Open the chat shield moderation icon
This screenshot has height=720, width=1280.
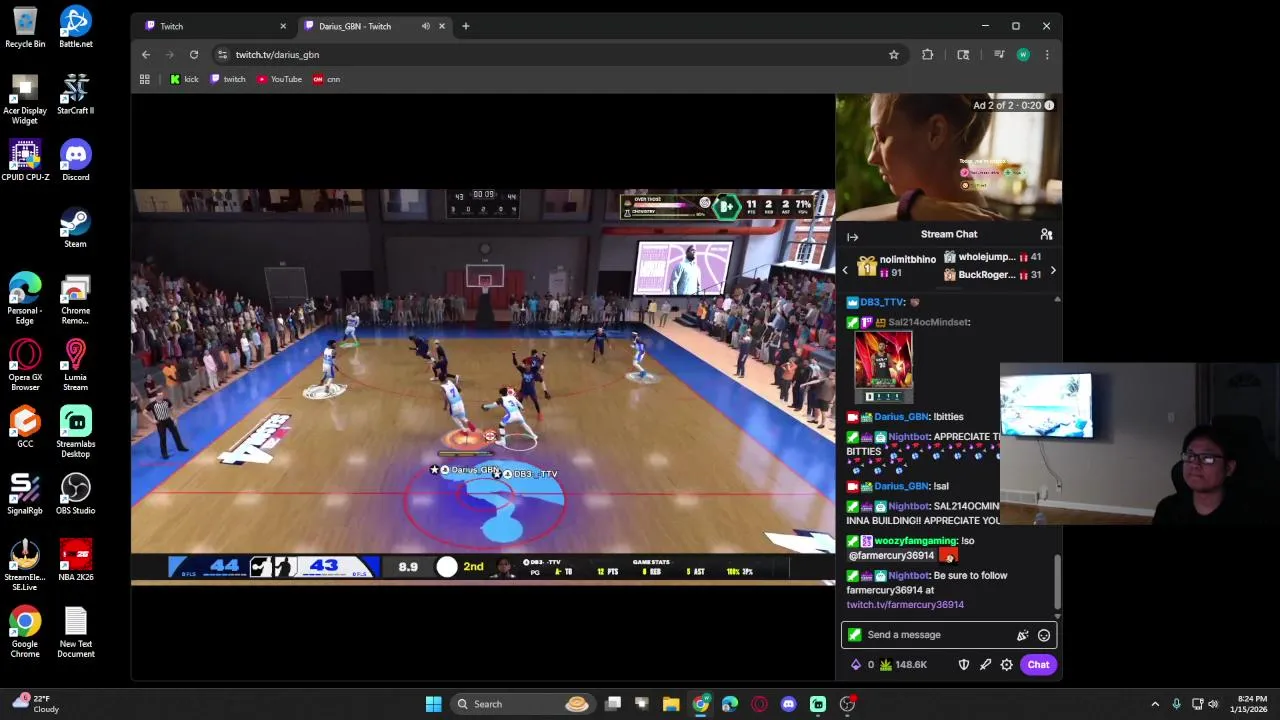point(964,665)
